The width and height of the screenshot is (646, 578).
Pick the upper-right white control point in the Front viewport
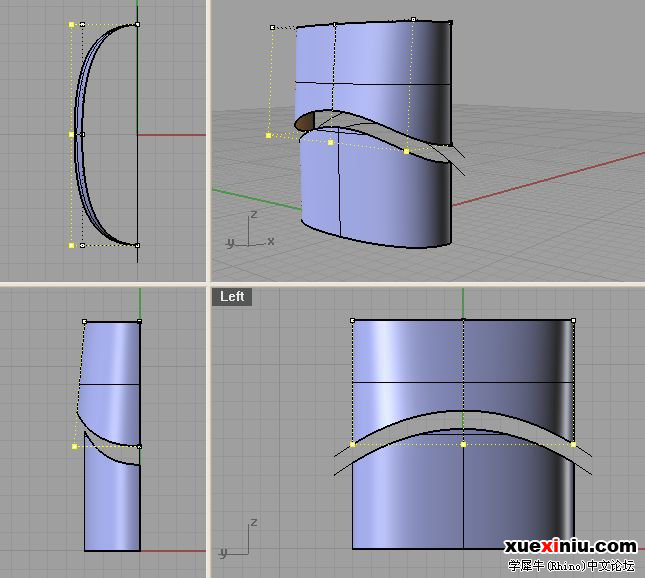tap(139, 321)
